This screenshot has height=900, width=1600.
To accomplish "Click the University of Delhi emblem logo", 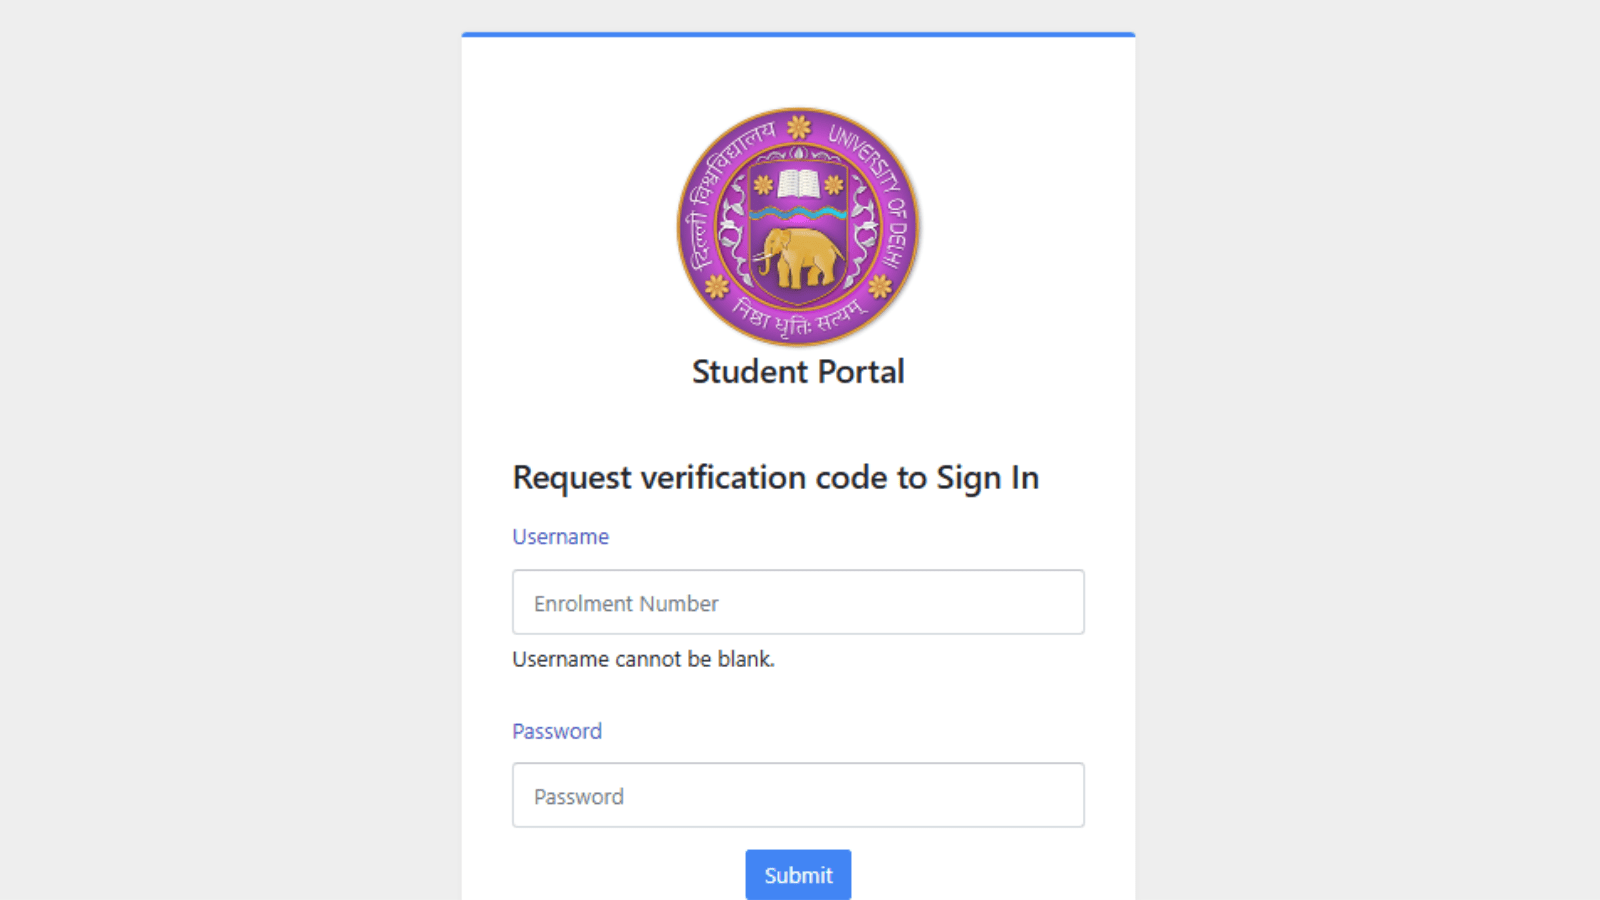I will pyautogui.click(x=798, y=227).
